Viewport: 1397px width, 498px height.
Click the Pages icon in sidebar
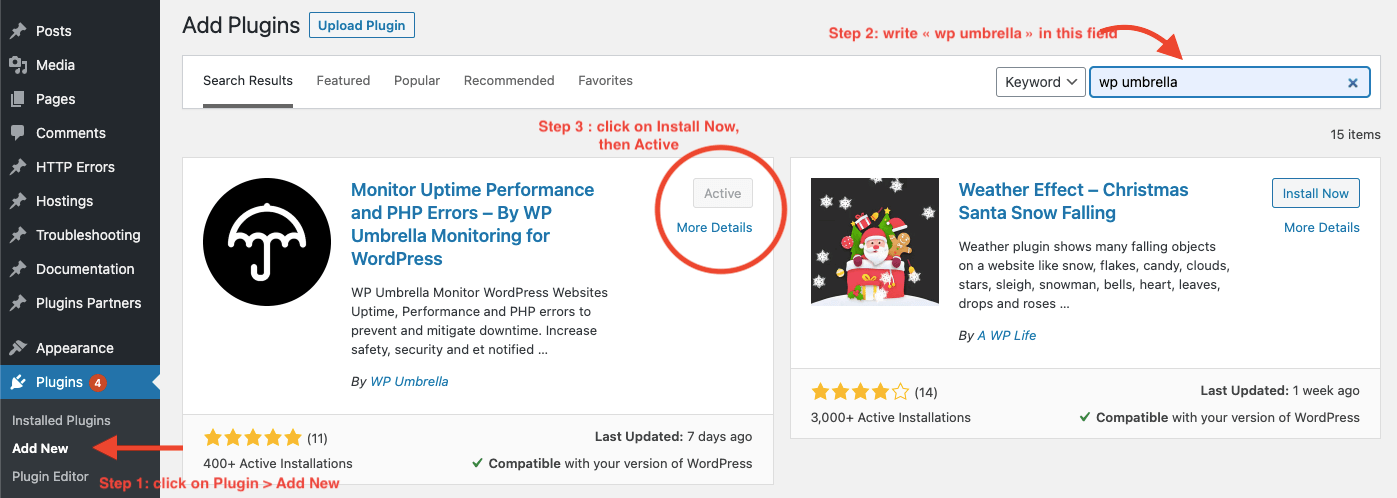click(18, 99)
